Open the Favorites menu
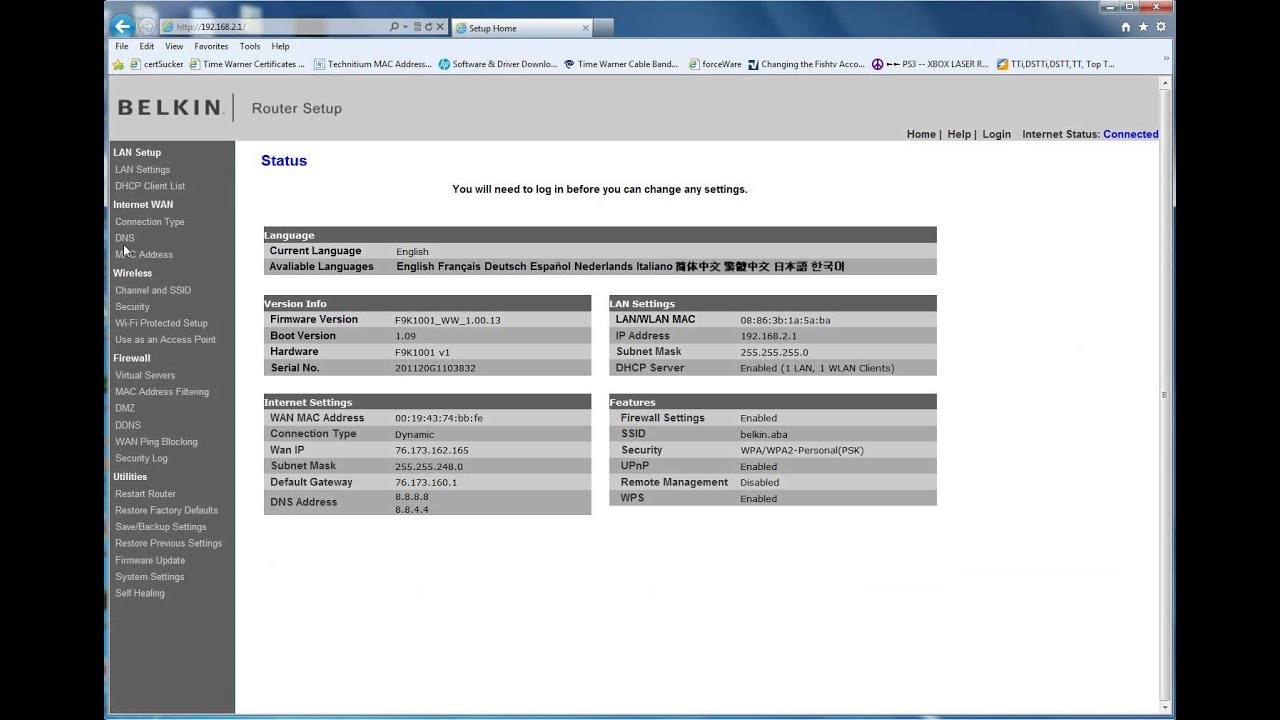The image size is (1280, 720). (x=211, y=46)
